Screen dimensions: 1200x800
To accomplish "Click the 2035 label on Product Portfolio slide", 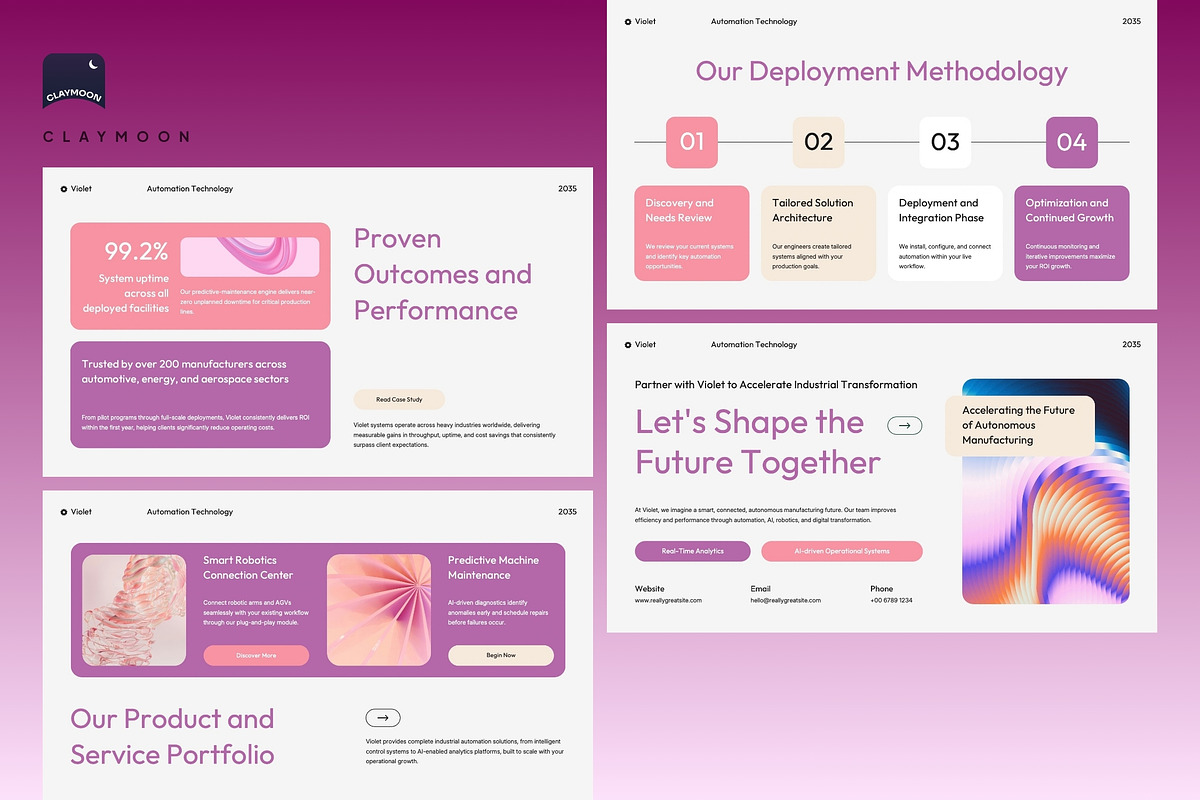I will (567, 512).
